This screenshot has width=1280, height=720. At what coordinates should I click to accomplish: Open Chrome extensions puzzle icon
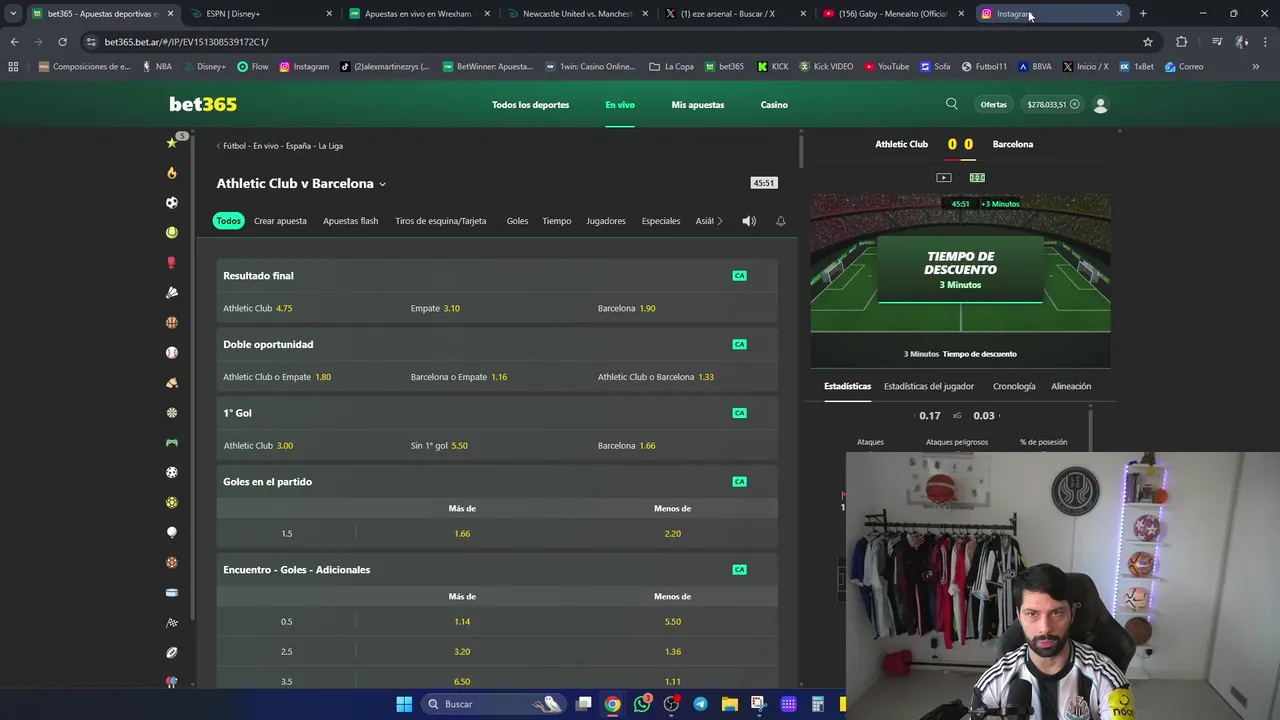click(1182, 42)
